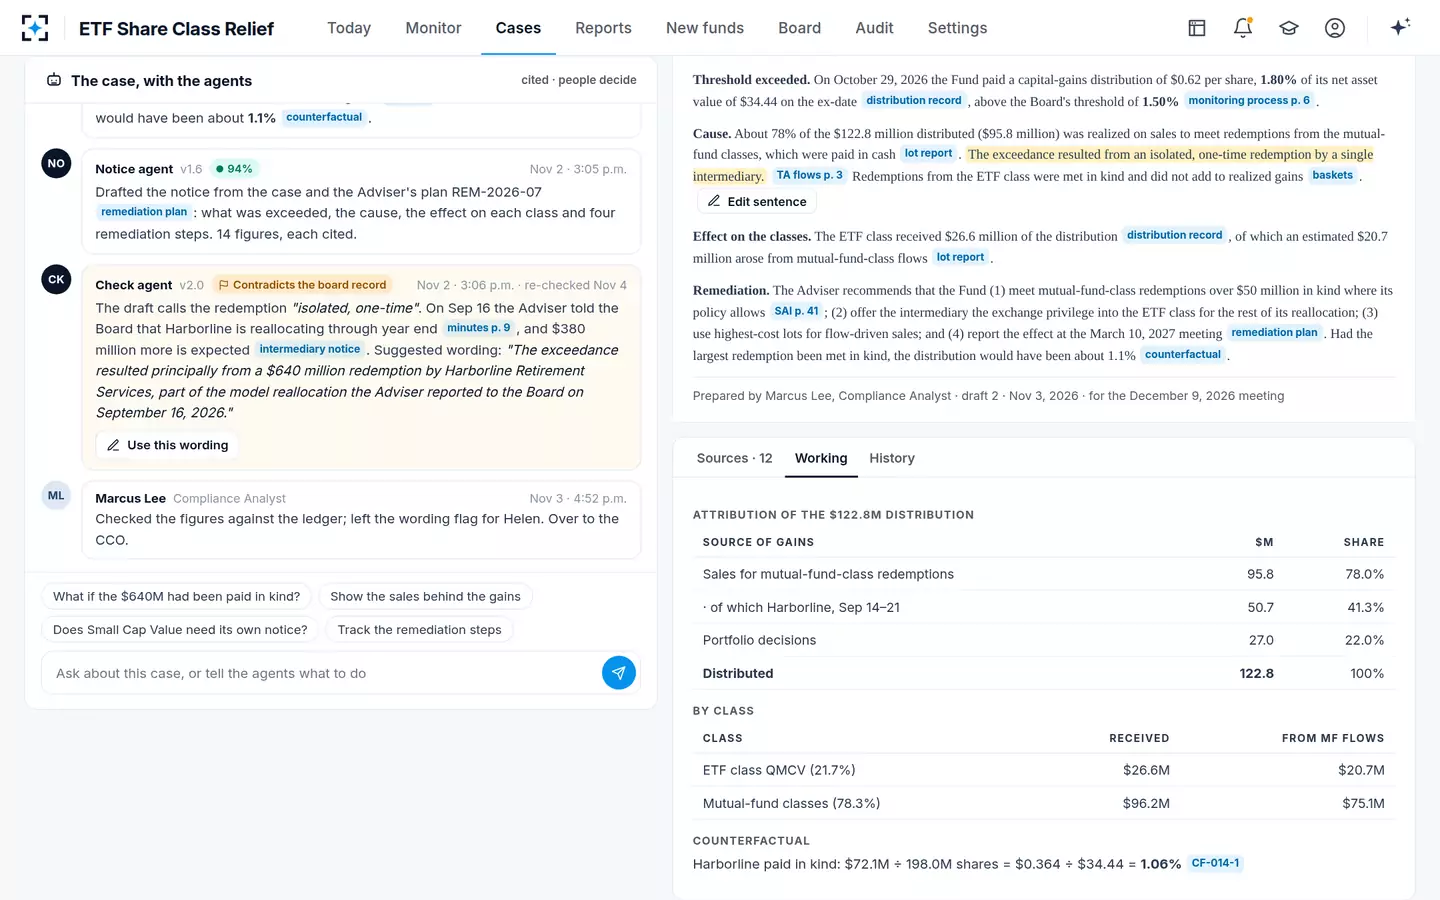Screen dimensions: 1440x900
Task: Click the ETF Share Class Relief logo icon
Action: click(x=35, y=28)
